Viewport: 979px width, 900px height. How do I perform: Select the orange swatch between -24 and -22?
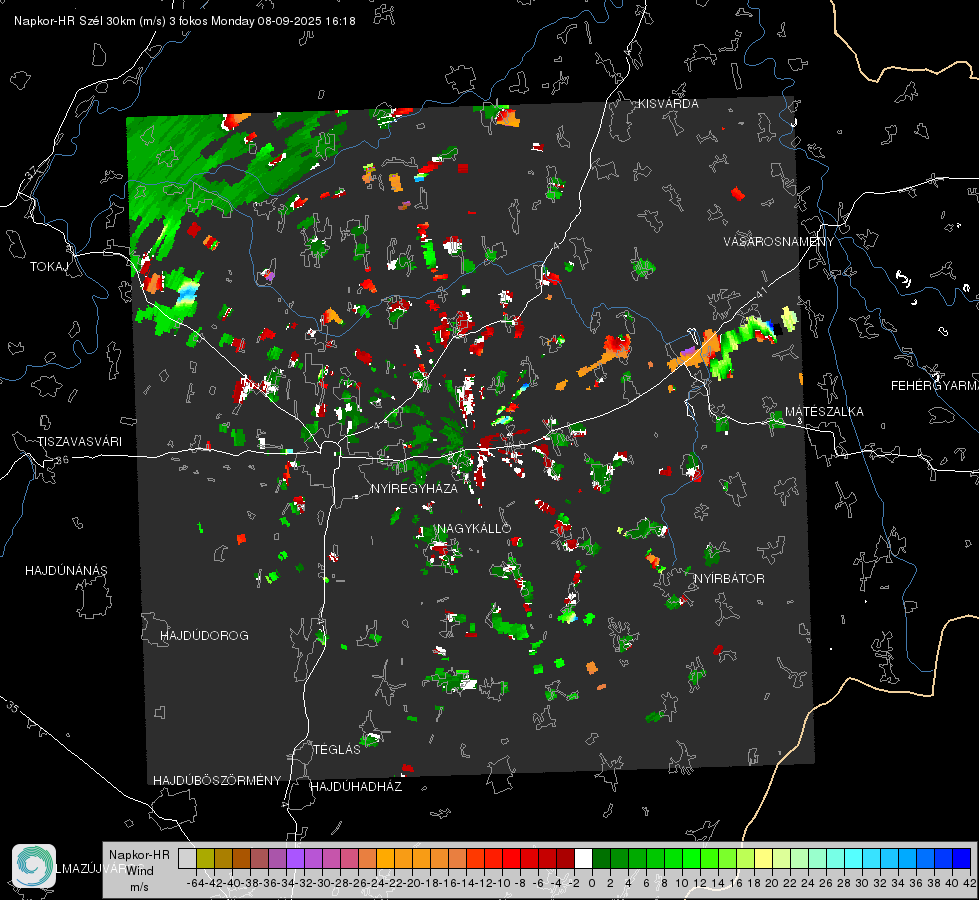[385, 858]
